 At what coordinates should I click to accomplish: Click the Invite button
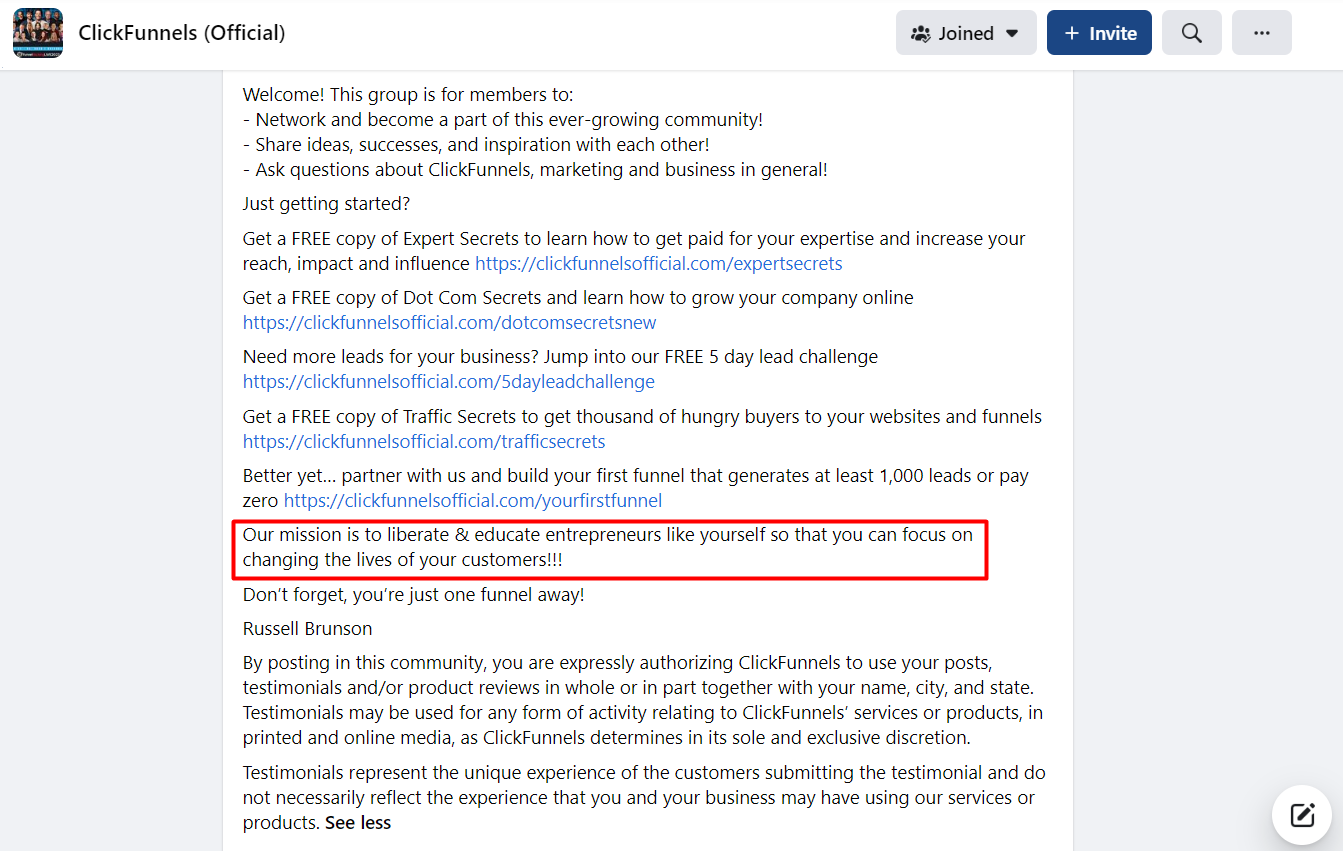[1099, 33]
